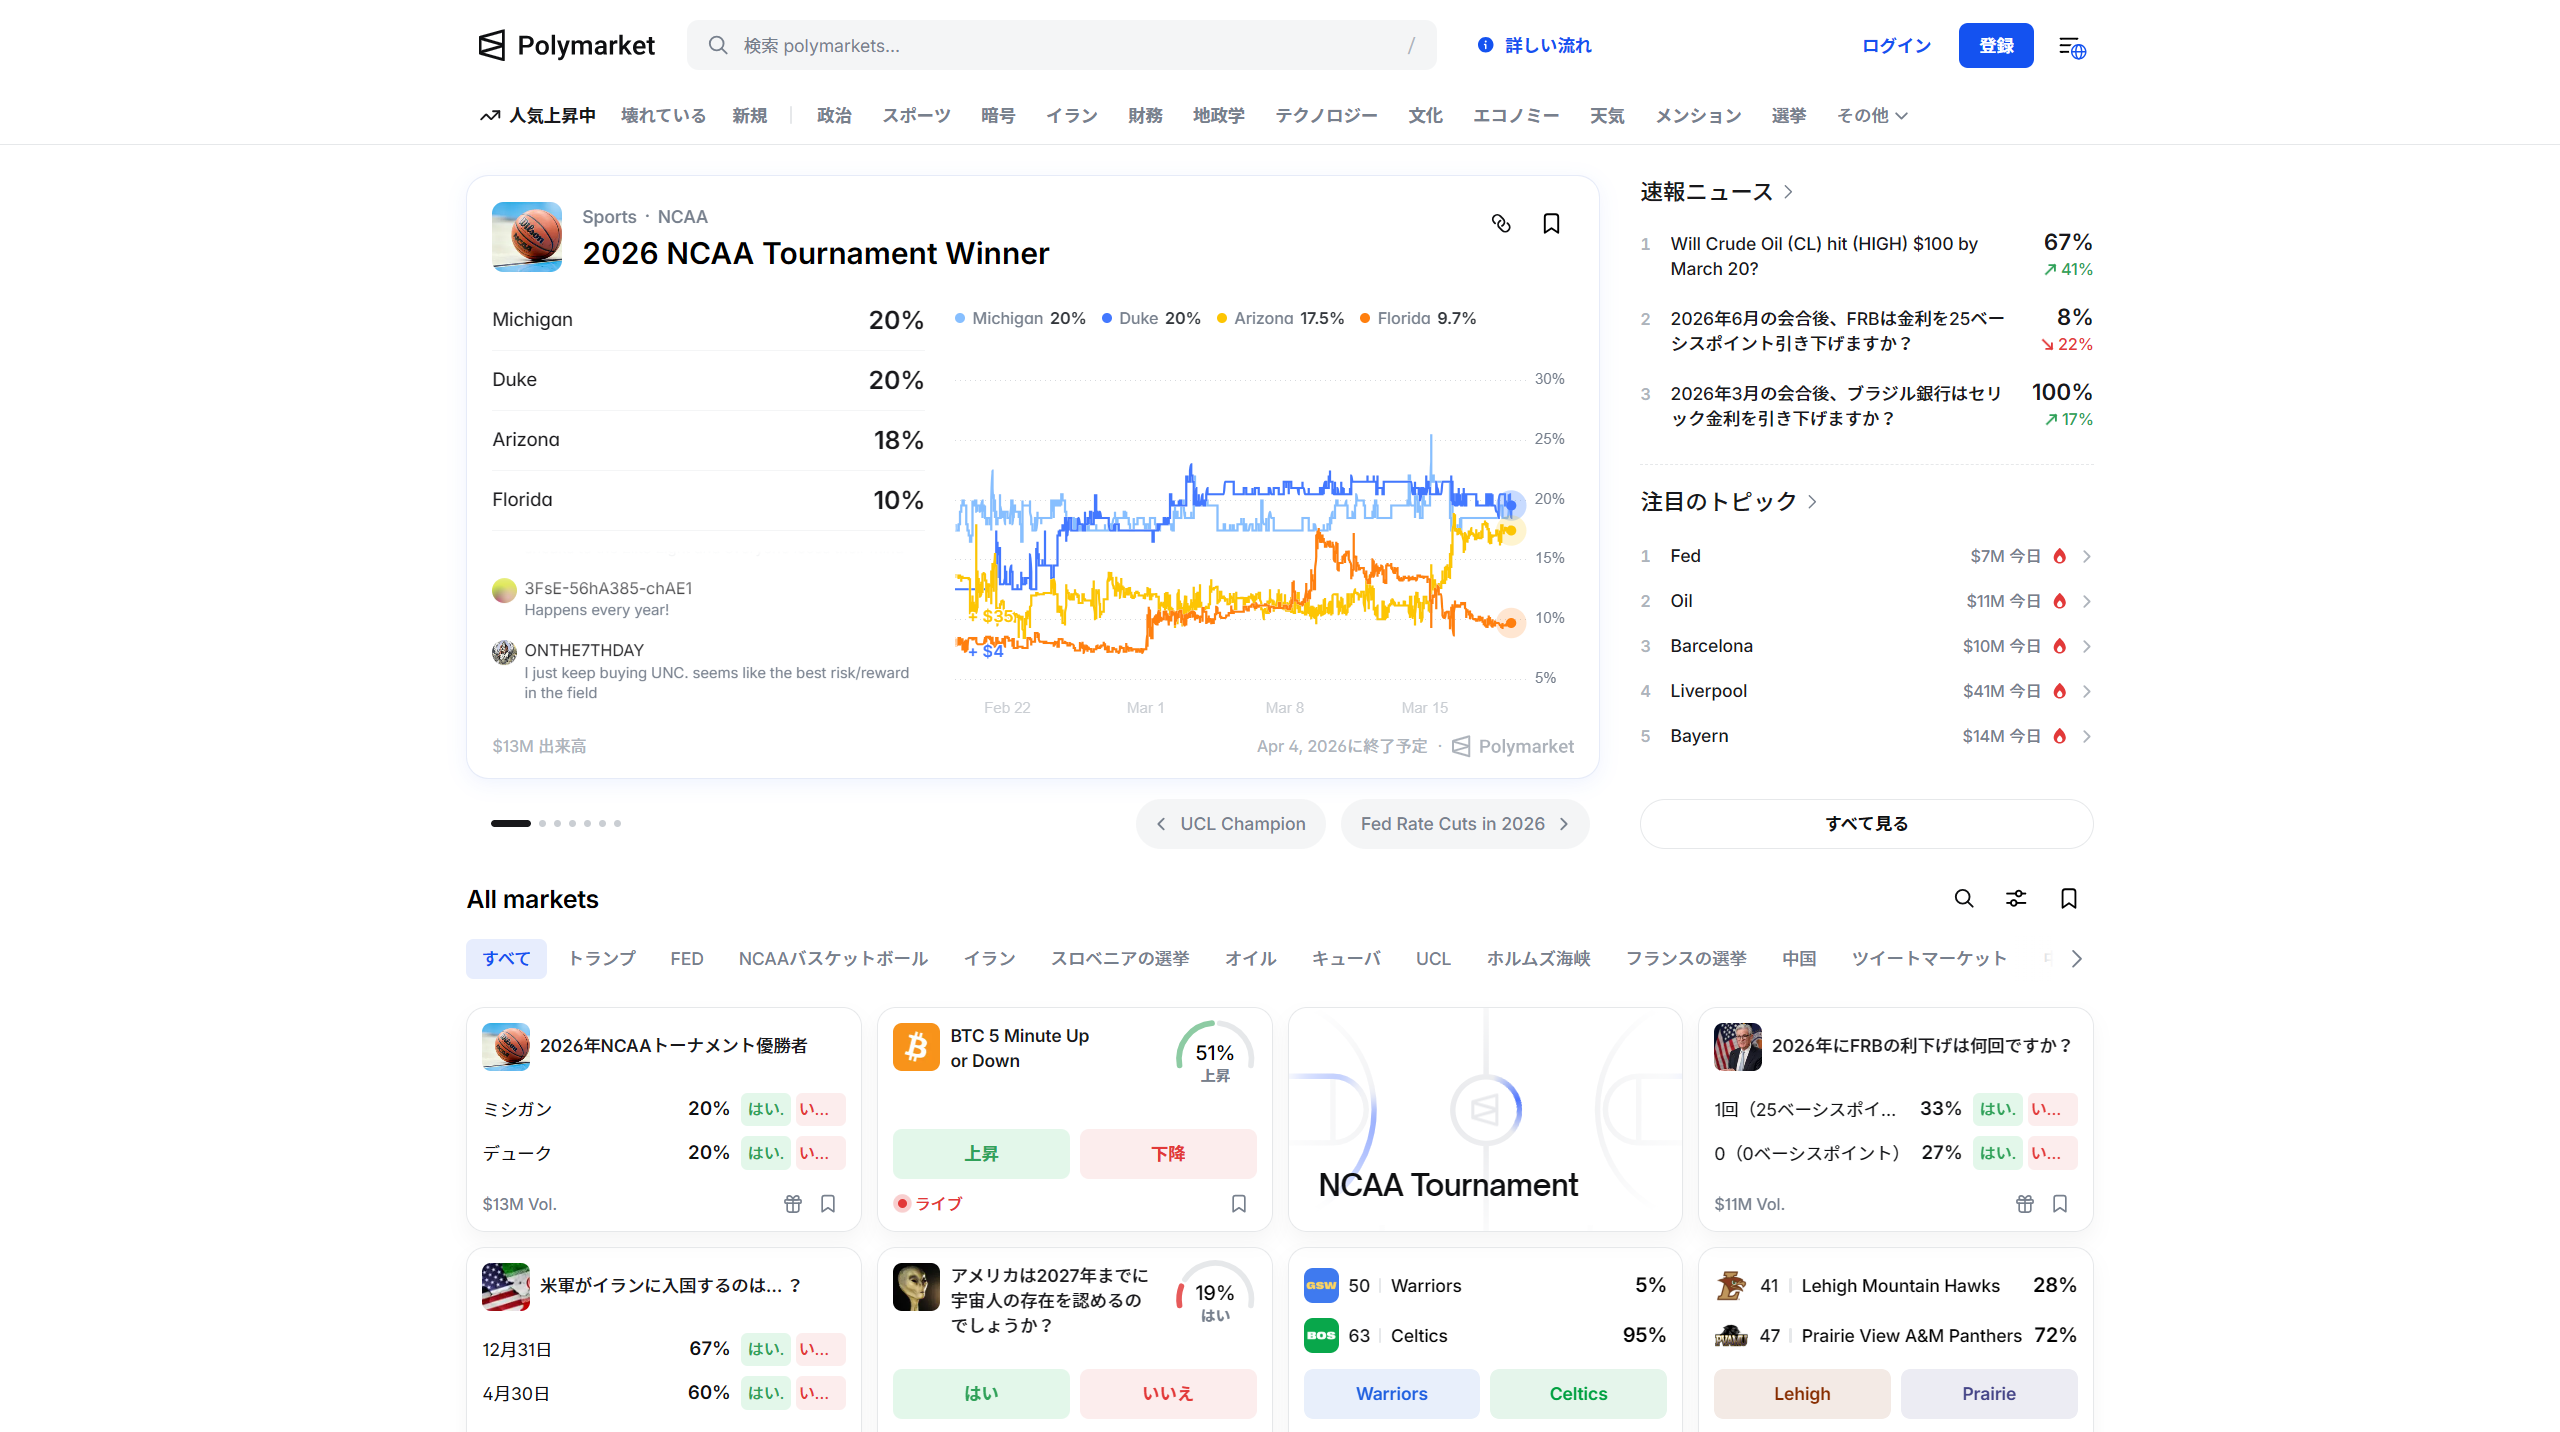2560x1432 pixels.
Task: Bookmark the BTC 5 Minute Up or Down card
Action: coord(1239,1204)
